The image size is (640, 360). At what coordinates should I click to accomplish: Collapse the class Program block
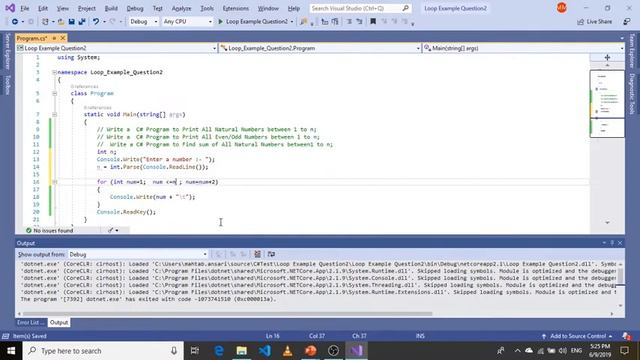54,93
